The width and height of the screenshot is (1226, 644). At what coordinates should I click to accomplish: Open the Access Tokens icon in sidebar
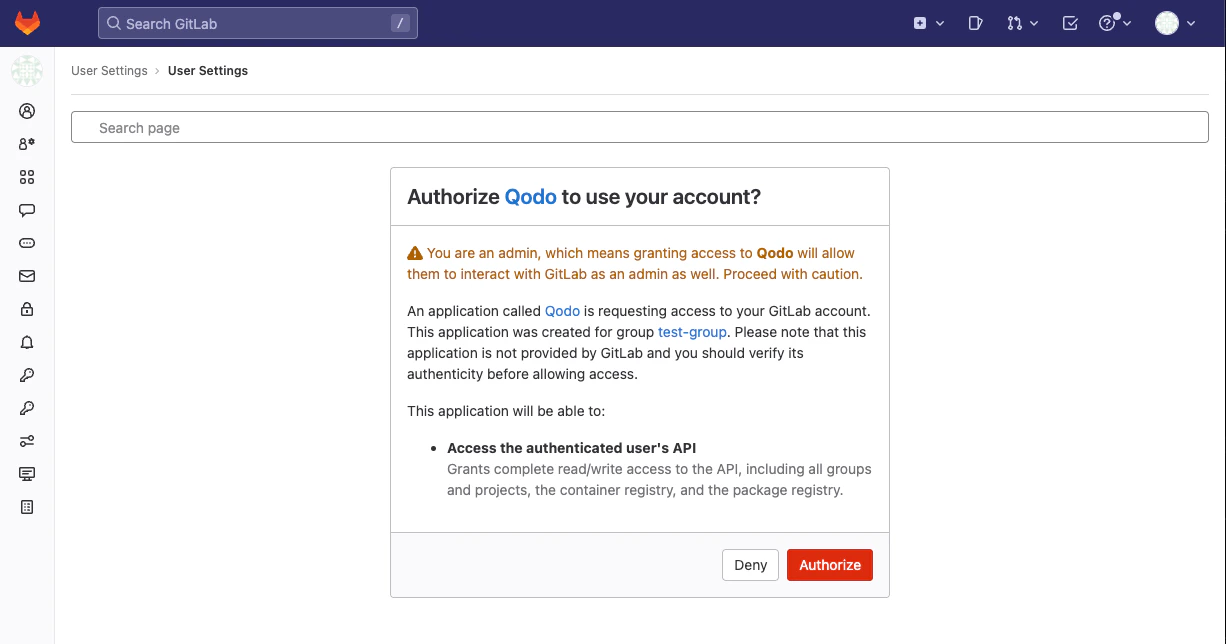point(27,243)
